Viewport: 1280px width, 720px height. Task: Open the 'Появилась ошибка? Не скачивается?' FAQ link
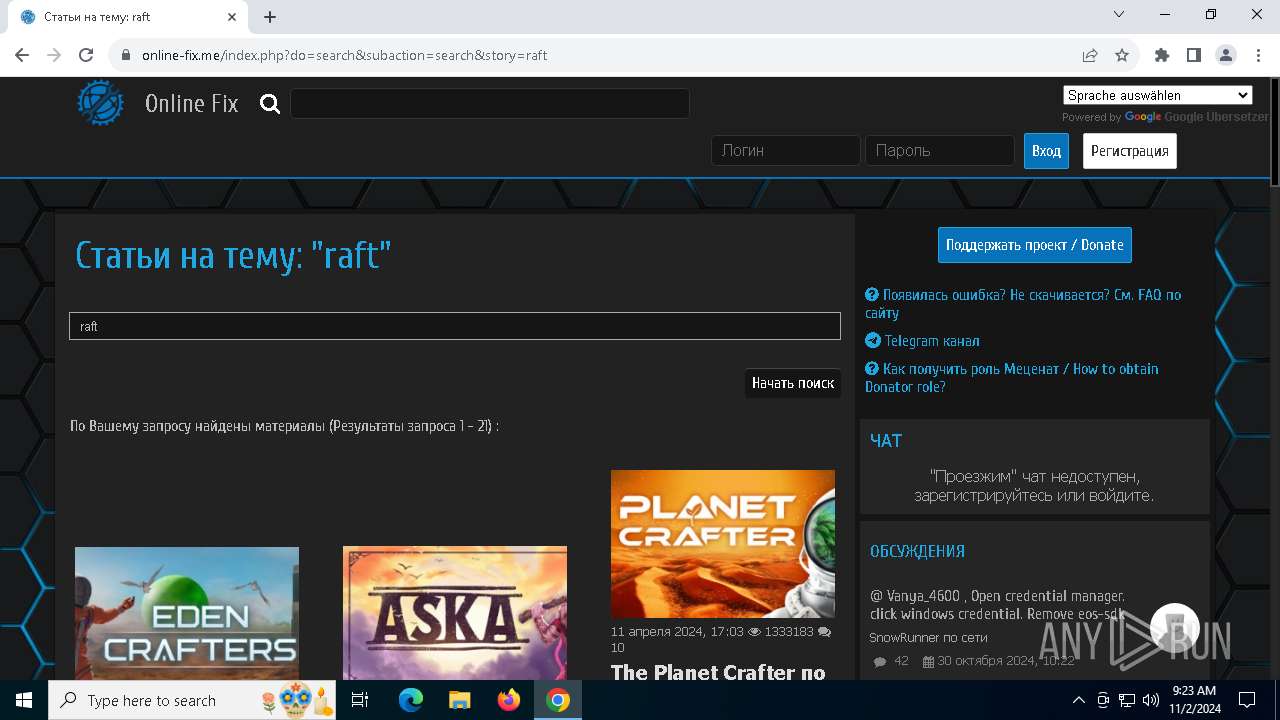coord(1023,304)
